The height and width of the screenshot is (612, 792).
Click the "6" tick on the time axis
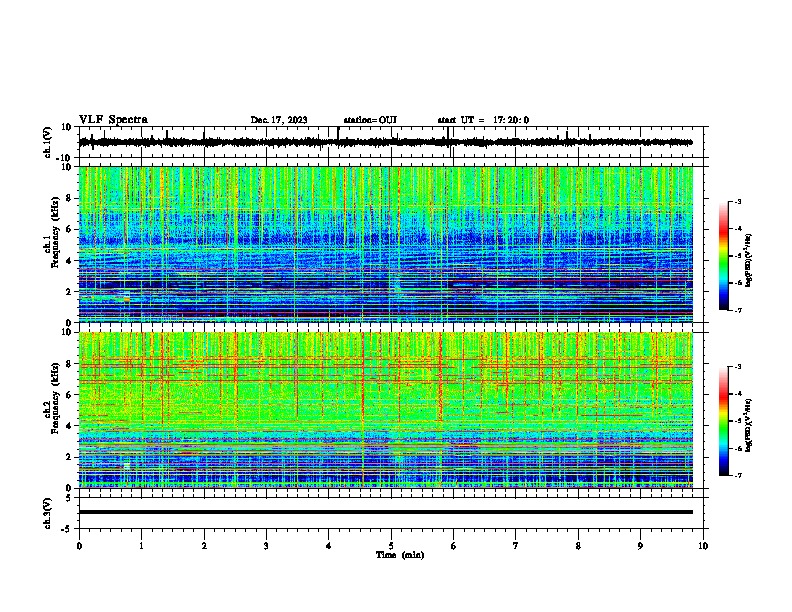(454, 546)
